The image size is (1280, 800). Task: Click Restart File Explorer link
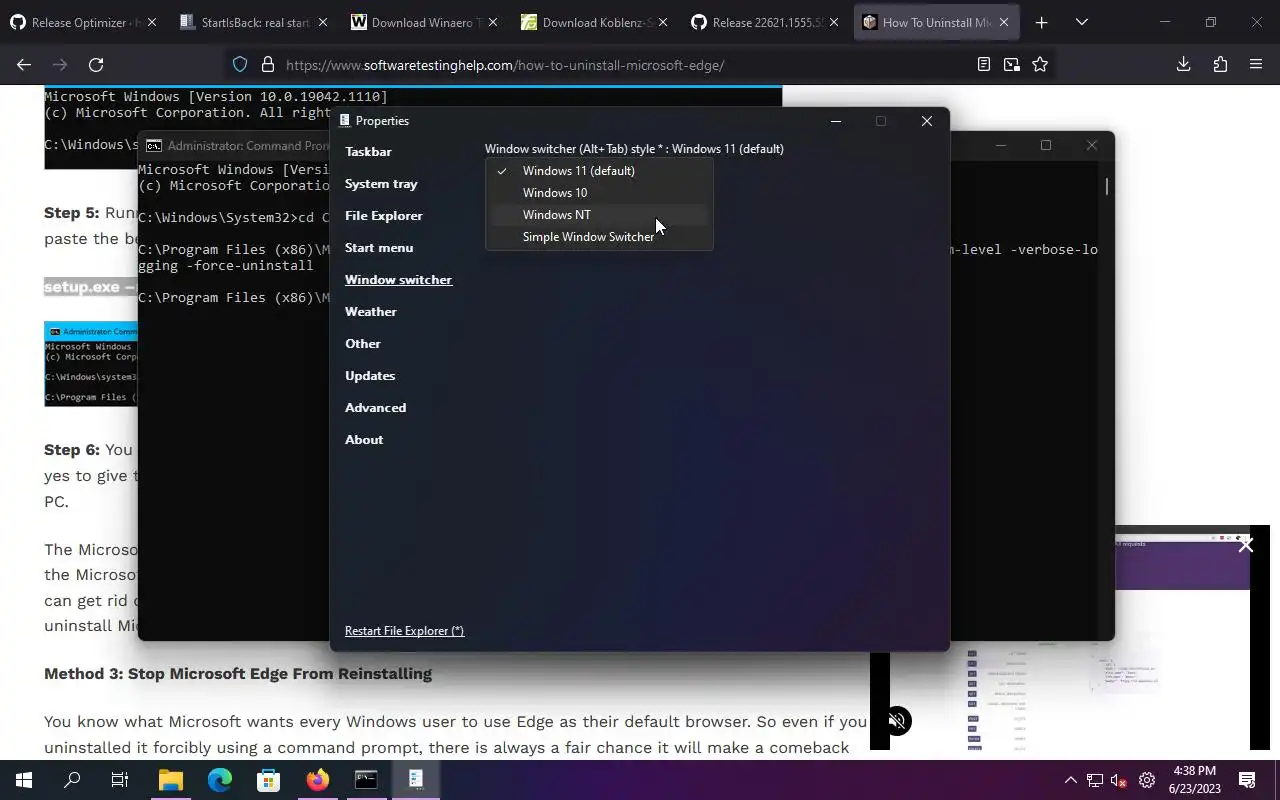click(404, 631)
